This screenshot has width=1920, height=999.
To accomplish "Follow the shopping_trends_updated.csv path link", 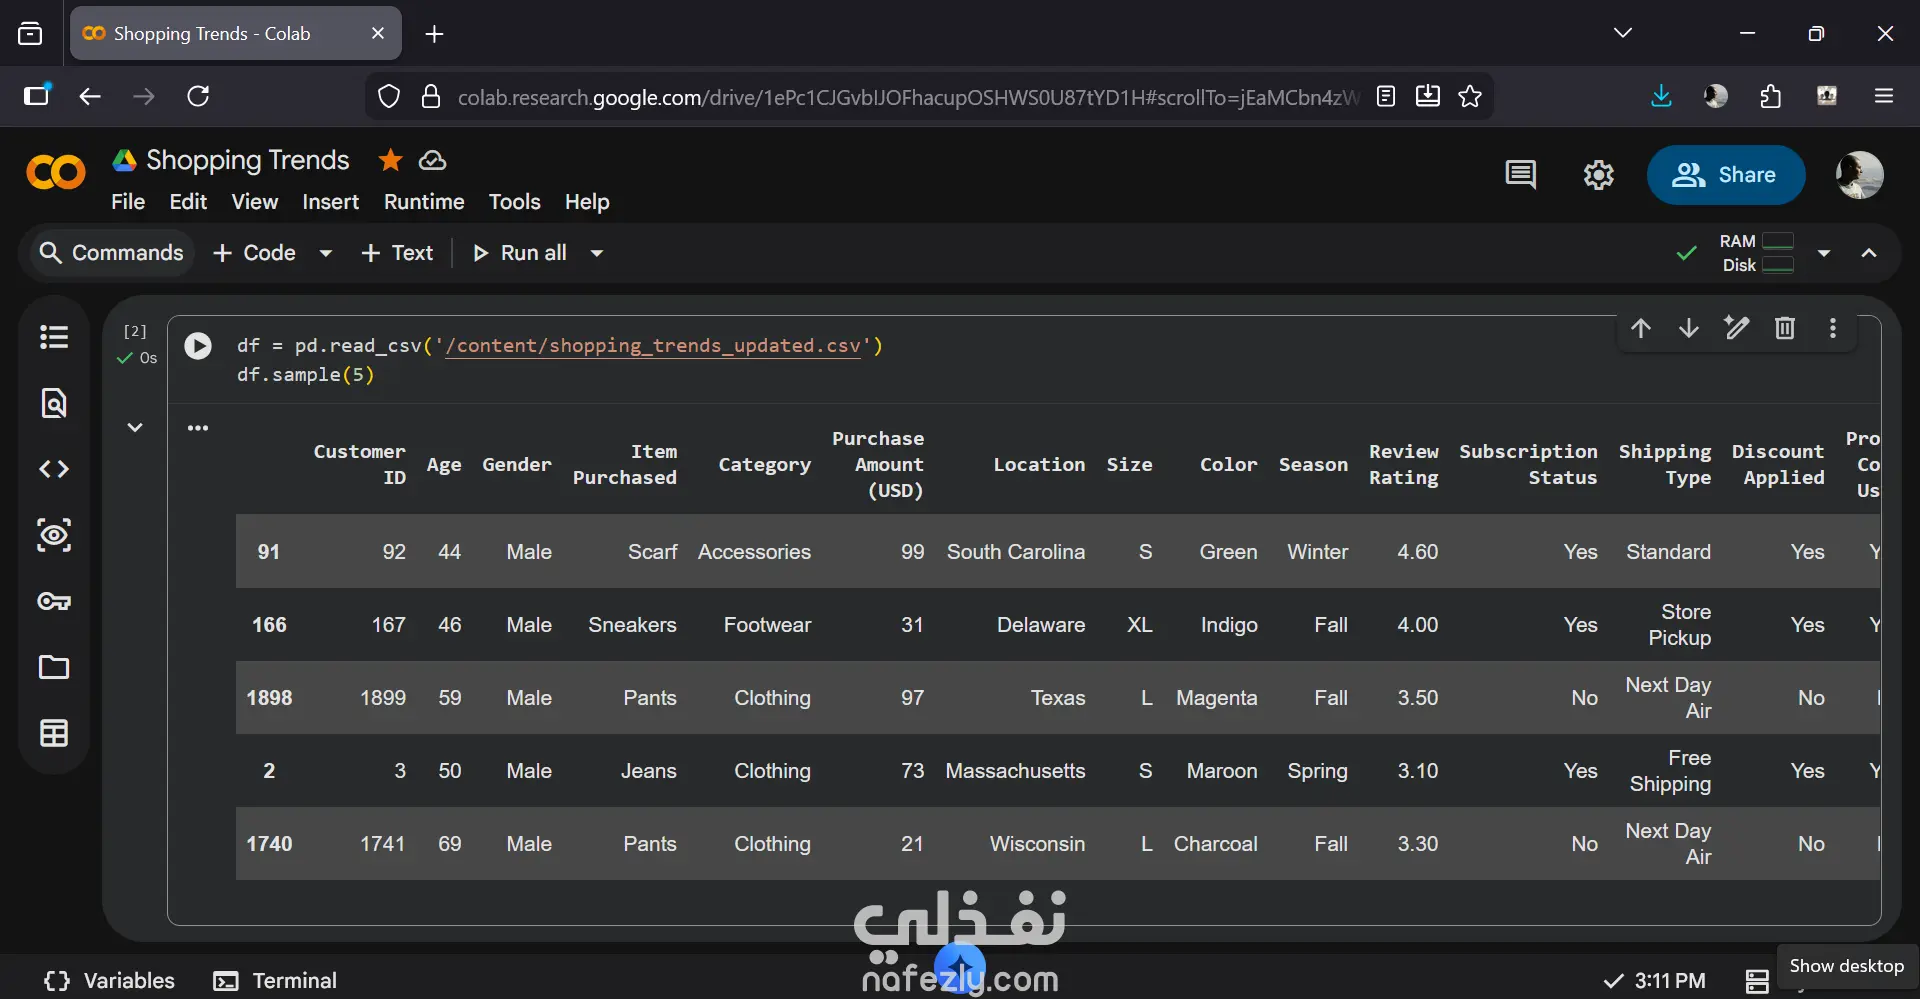I will (653, 346).
